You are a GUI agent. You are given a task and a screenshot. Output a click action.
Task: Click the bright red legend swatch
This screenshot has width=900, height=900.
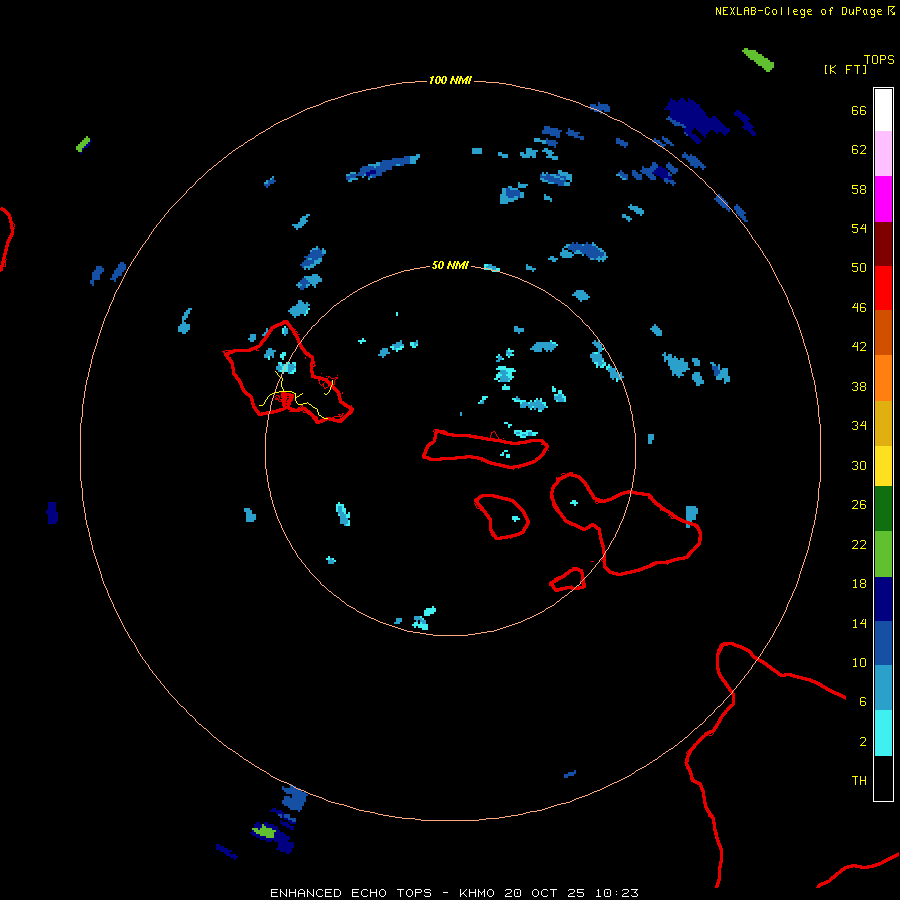click(x=883, y=288)
